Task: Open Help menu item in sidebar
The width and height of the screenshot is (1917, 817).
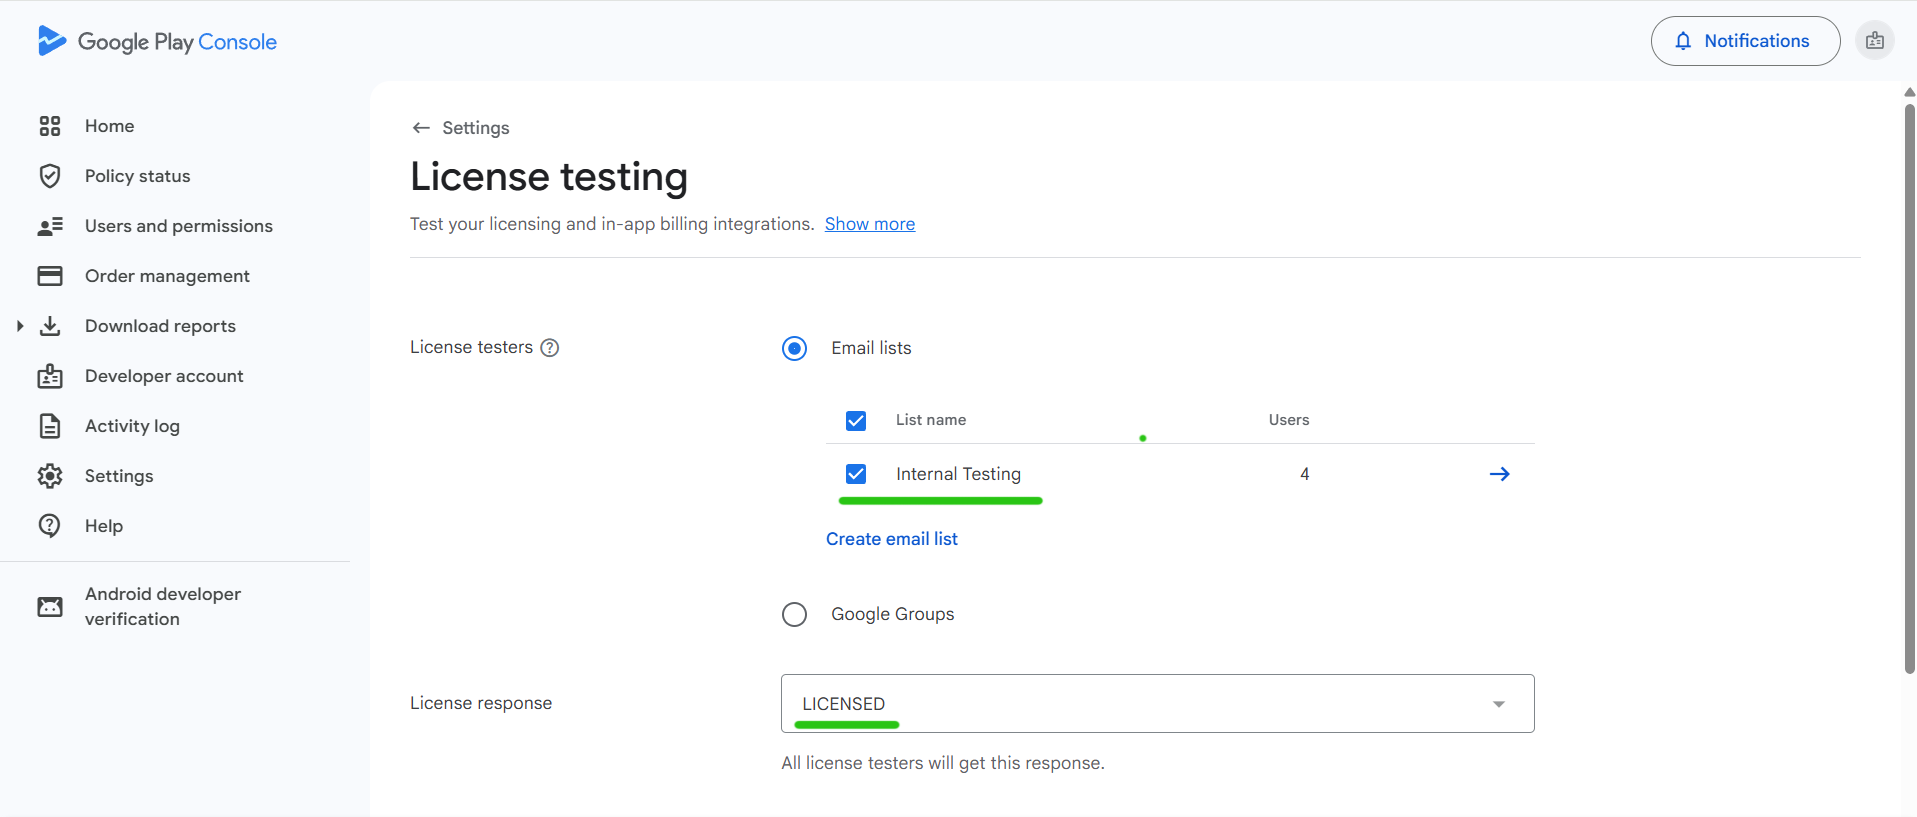Action: tap(104, 526)
